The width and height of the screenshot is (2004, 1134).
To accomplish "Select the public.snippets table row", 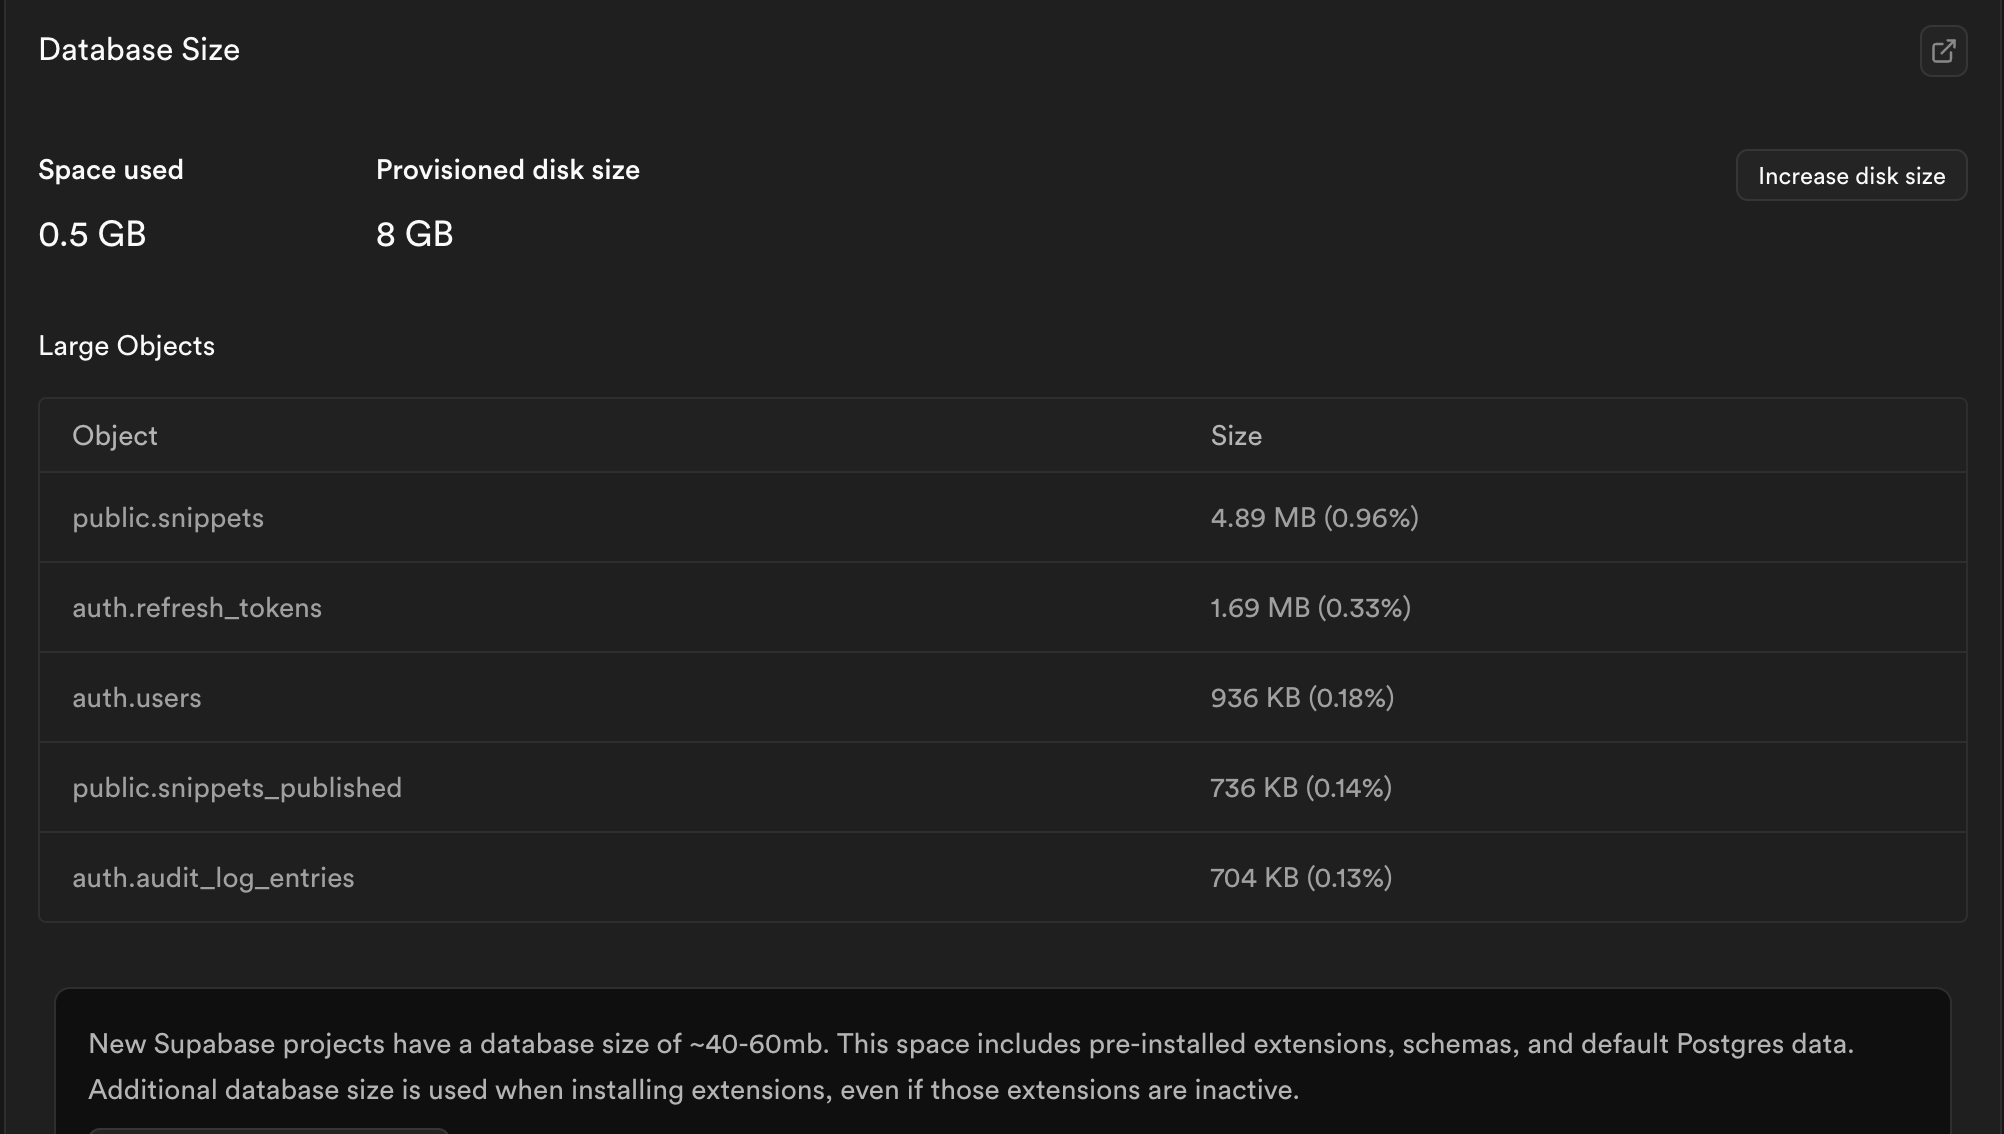I will click(x=168, y=518).
